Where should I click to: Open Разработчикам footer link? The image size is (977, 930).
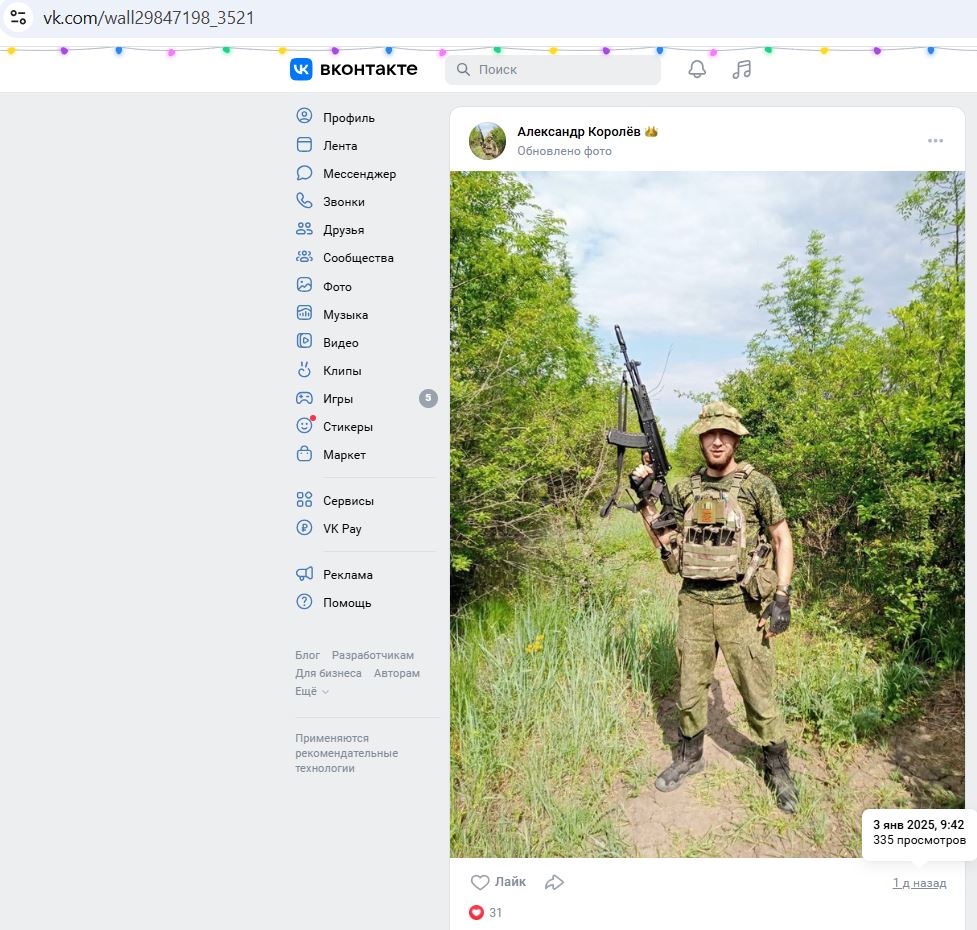pos(373,655)
